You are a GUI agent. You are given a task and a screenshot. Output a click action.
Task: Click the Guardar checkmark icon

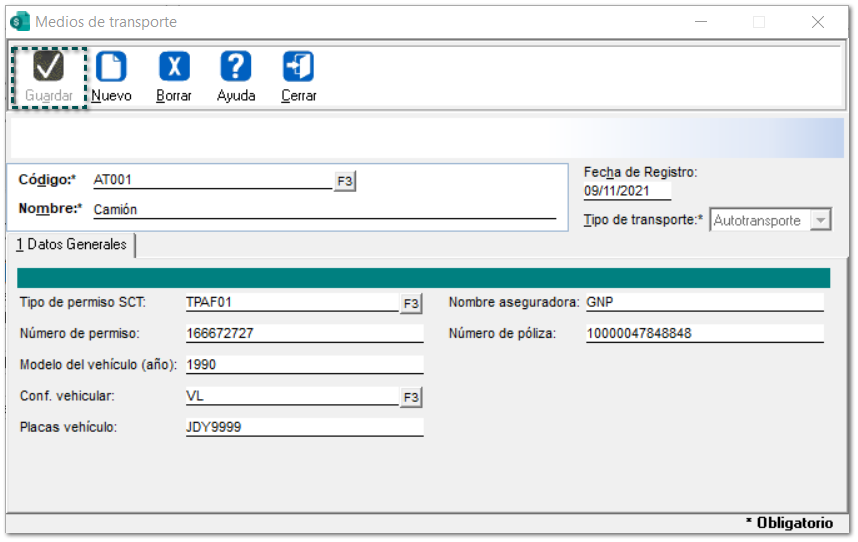point(48,67)
